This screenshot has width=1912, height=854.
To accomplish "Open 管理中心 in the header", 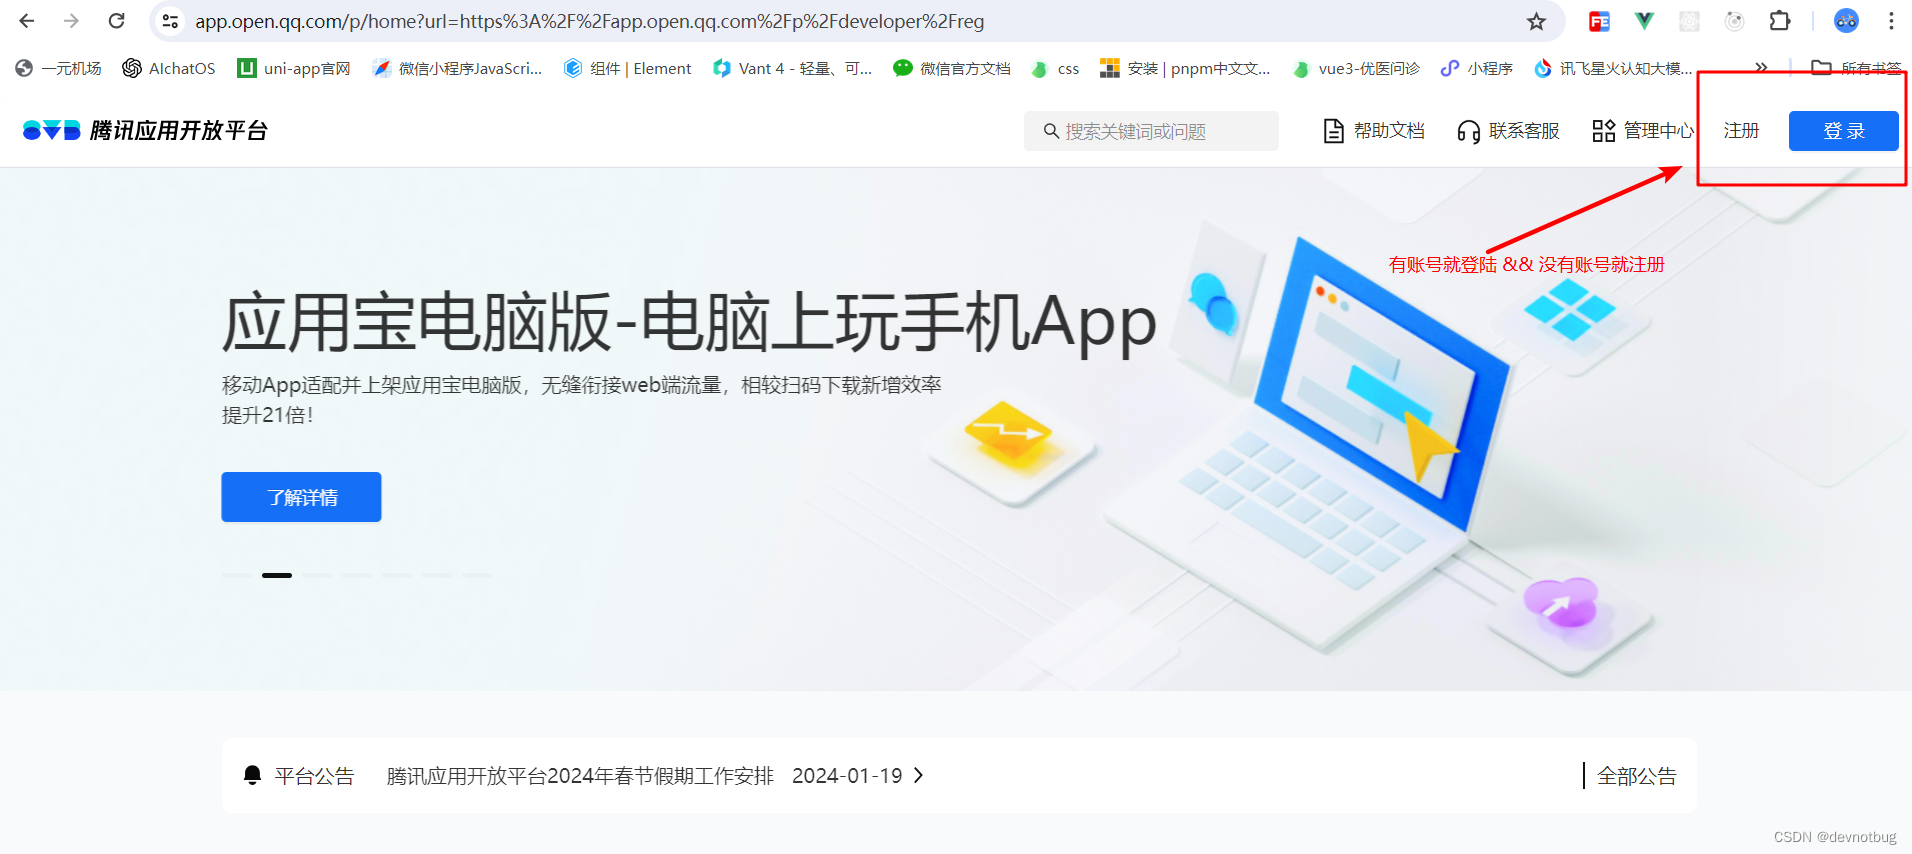I will pyautogui.click(x=1644, y=131).
